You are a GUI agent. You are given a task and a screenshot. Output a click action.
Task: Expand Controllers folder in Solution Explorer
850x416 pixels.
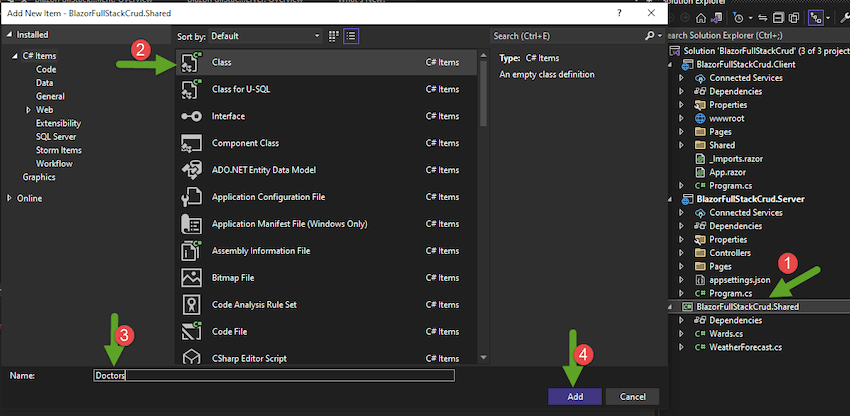coord(681,253)
